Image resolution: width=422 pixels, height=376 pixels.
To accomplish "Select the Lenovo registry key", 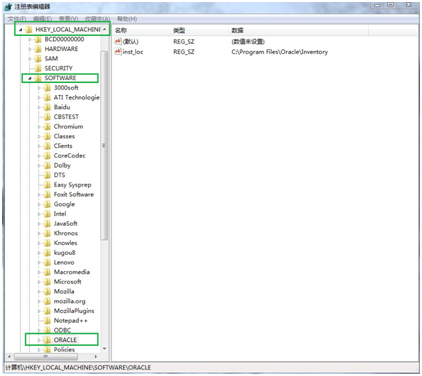I will (64, 262).
